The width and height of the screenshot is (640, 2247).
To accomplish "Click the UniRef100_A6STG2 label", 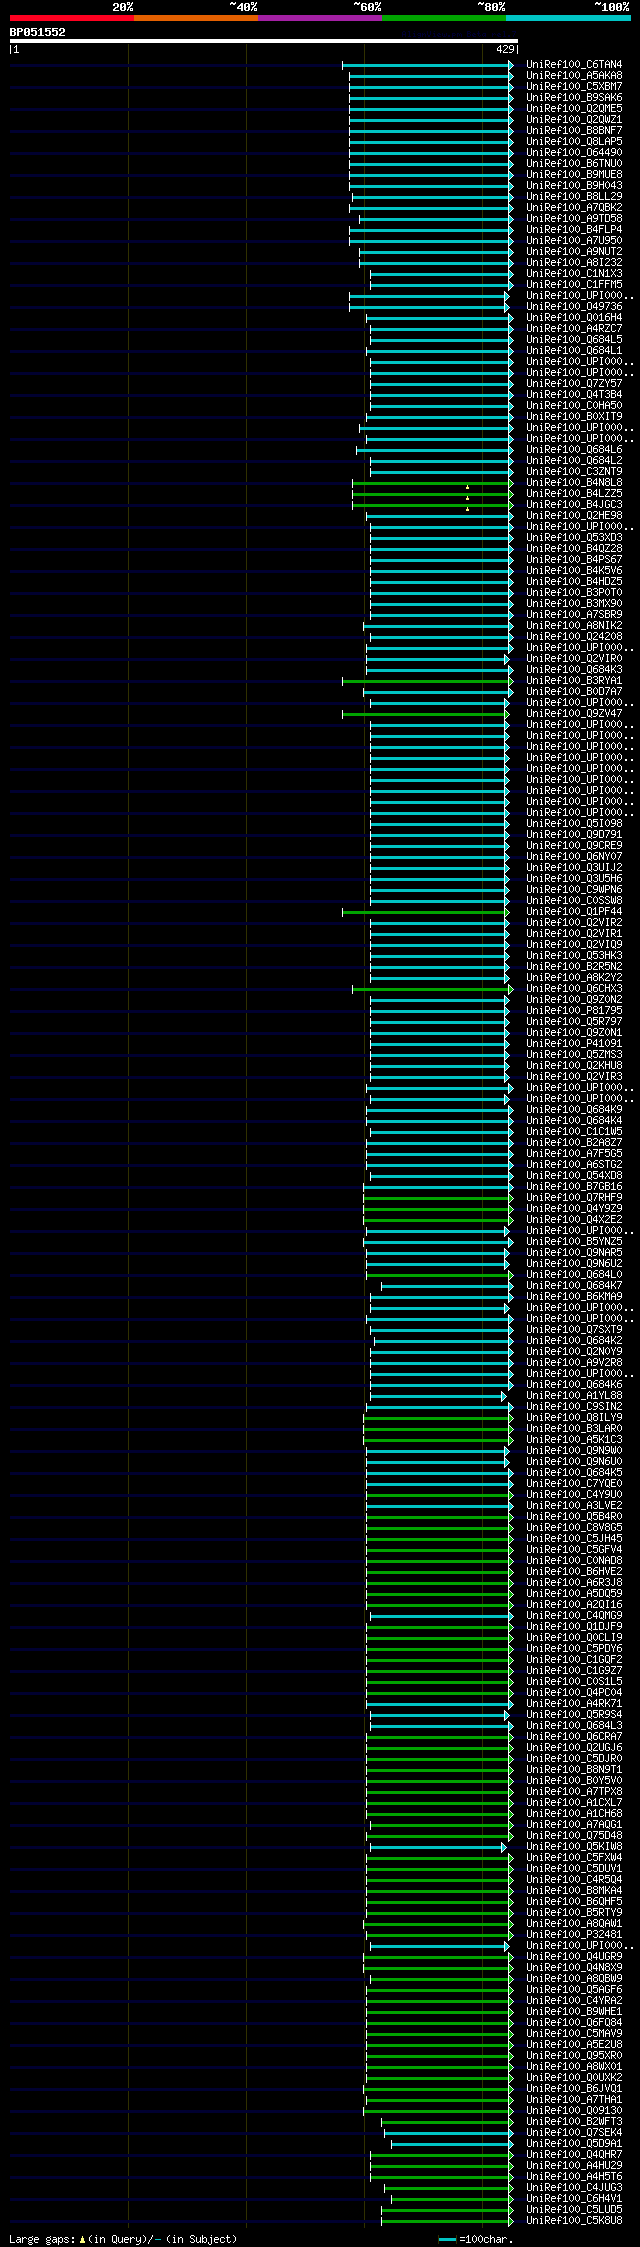I will click(x=574, y=1165).
